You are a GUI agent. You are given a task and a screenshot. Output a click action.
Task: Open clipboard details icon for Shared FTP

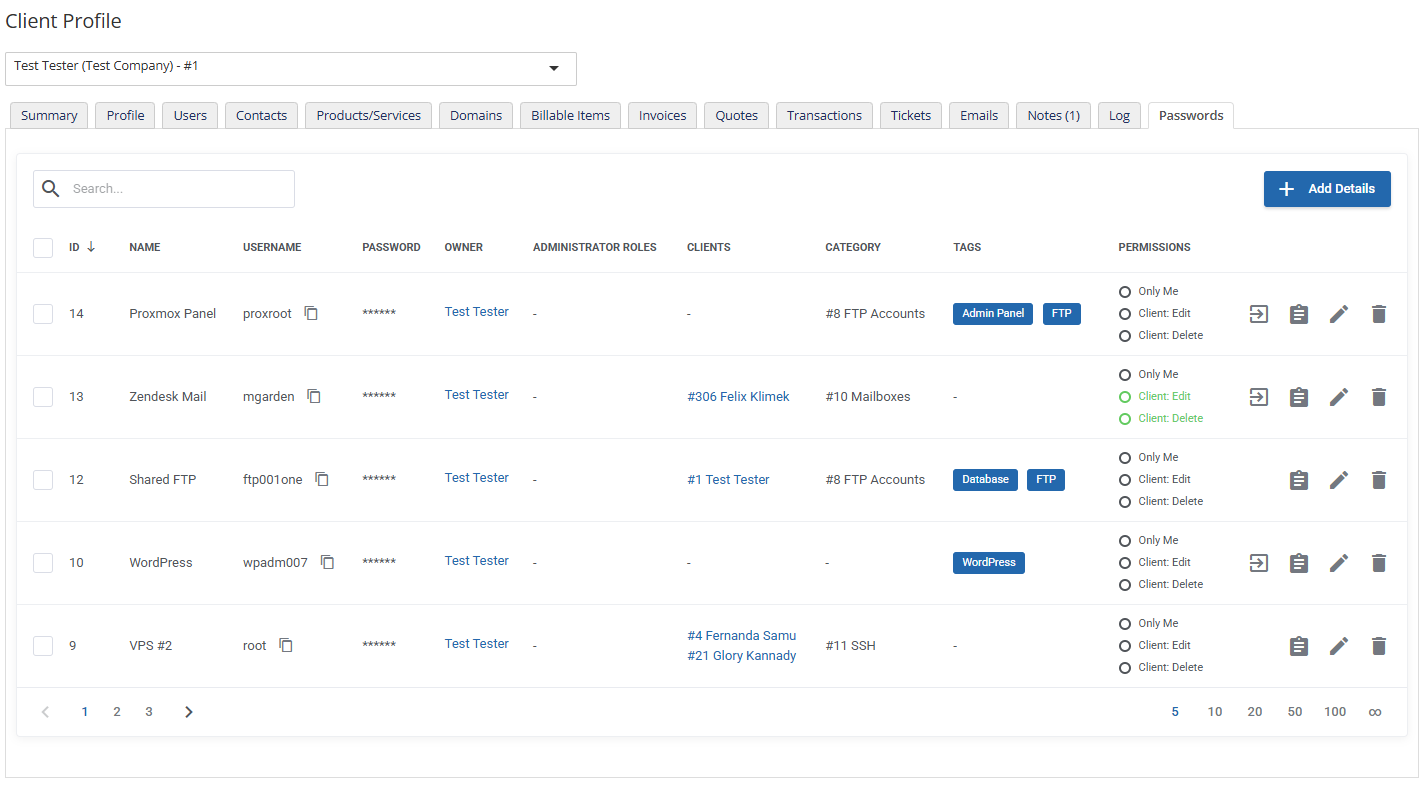coord(1299,480)
